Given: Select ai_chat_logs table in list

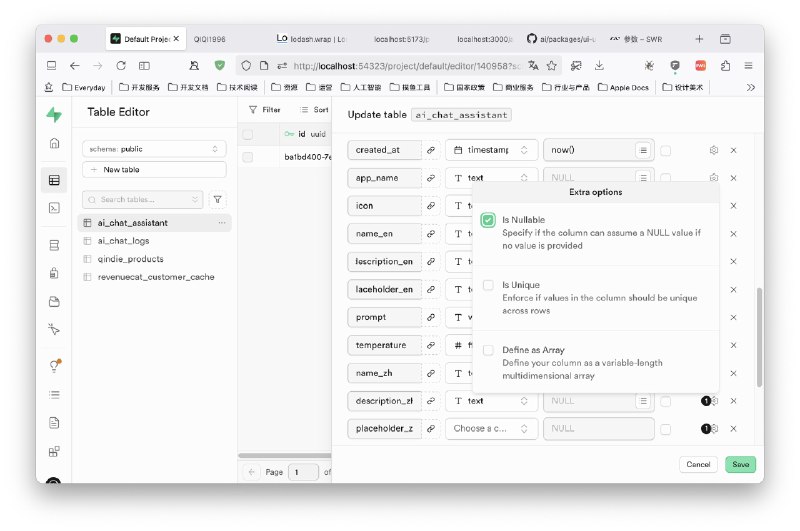Looking at the screenshot, I should tap(123, 241).
